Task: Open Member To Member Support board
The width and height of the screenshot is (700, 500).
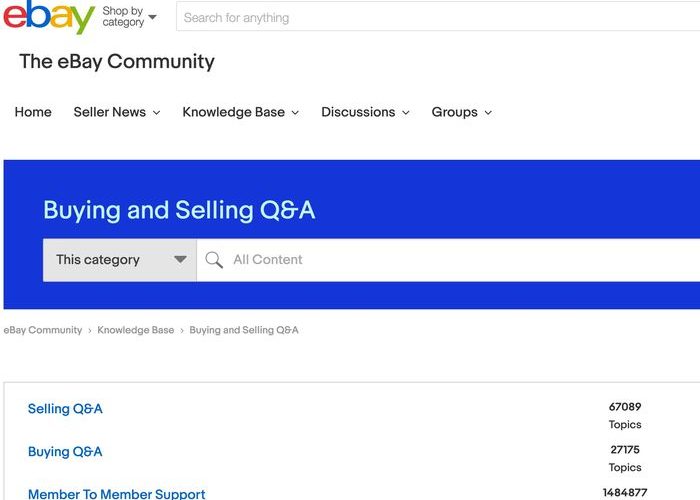Action: [116, 494]
